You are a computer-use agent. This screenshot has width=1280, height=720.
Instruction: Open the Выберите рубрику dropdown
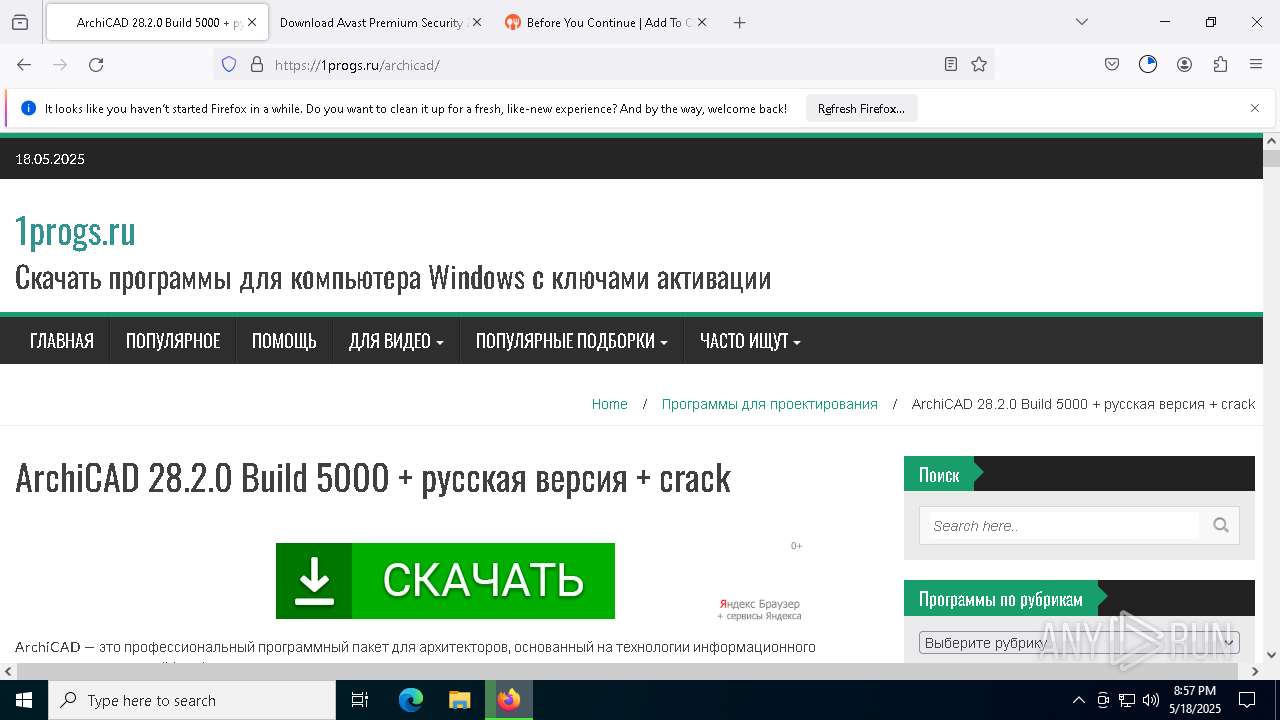(1079, 642)
